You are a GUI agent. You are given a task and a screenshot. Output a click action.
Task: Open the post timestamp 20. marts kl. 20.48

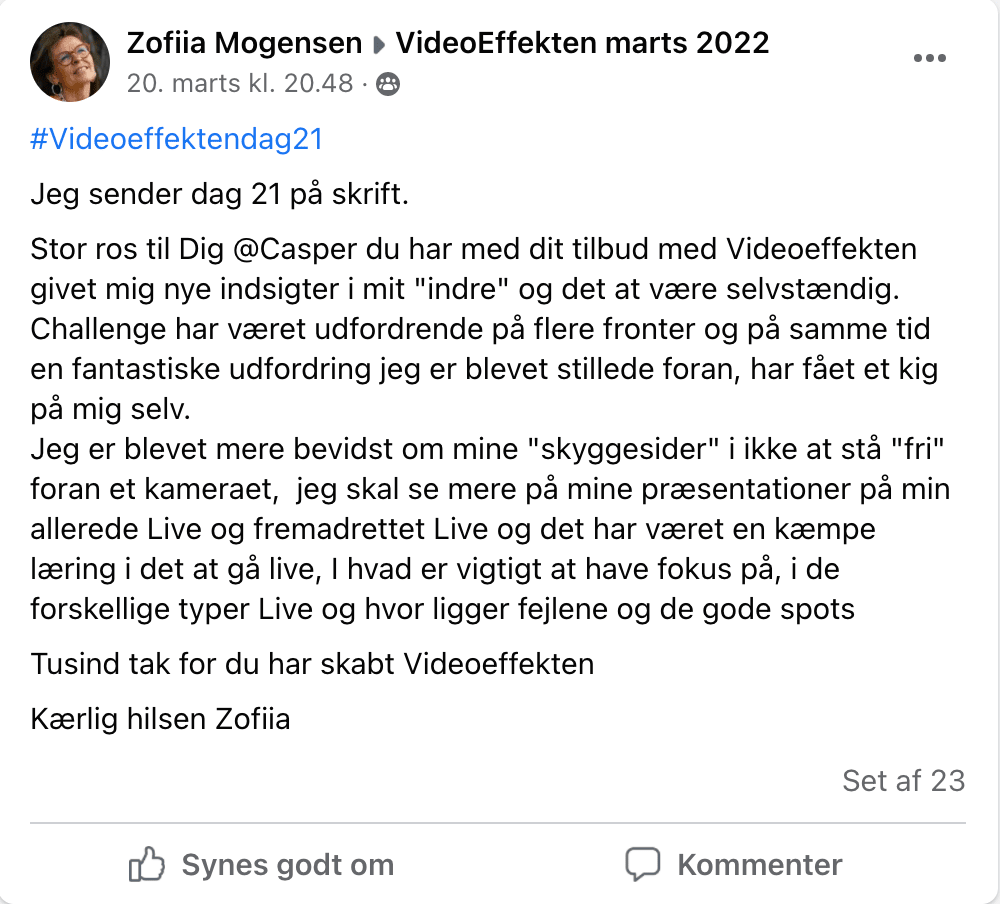(x=240, y=84)
